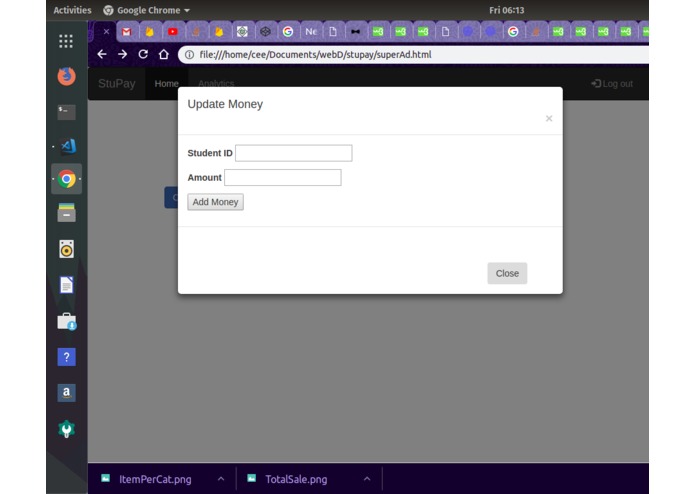Screen dimensions: 695x494
Task: Switch to the bow tie icon tab
Action: 355,31
